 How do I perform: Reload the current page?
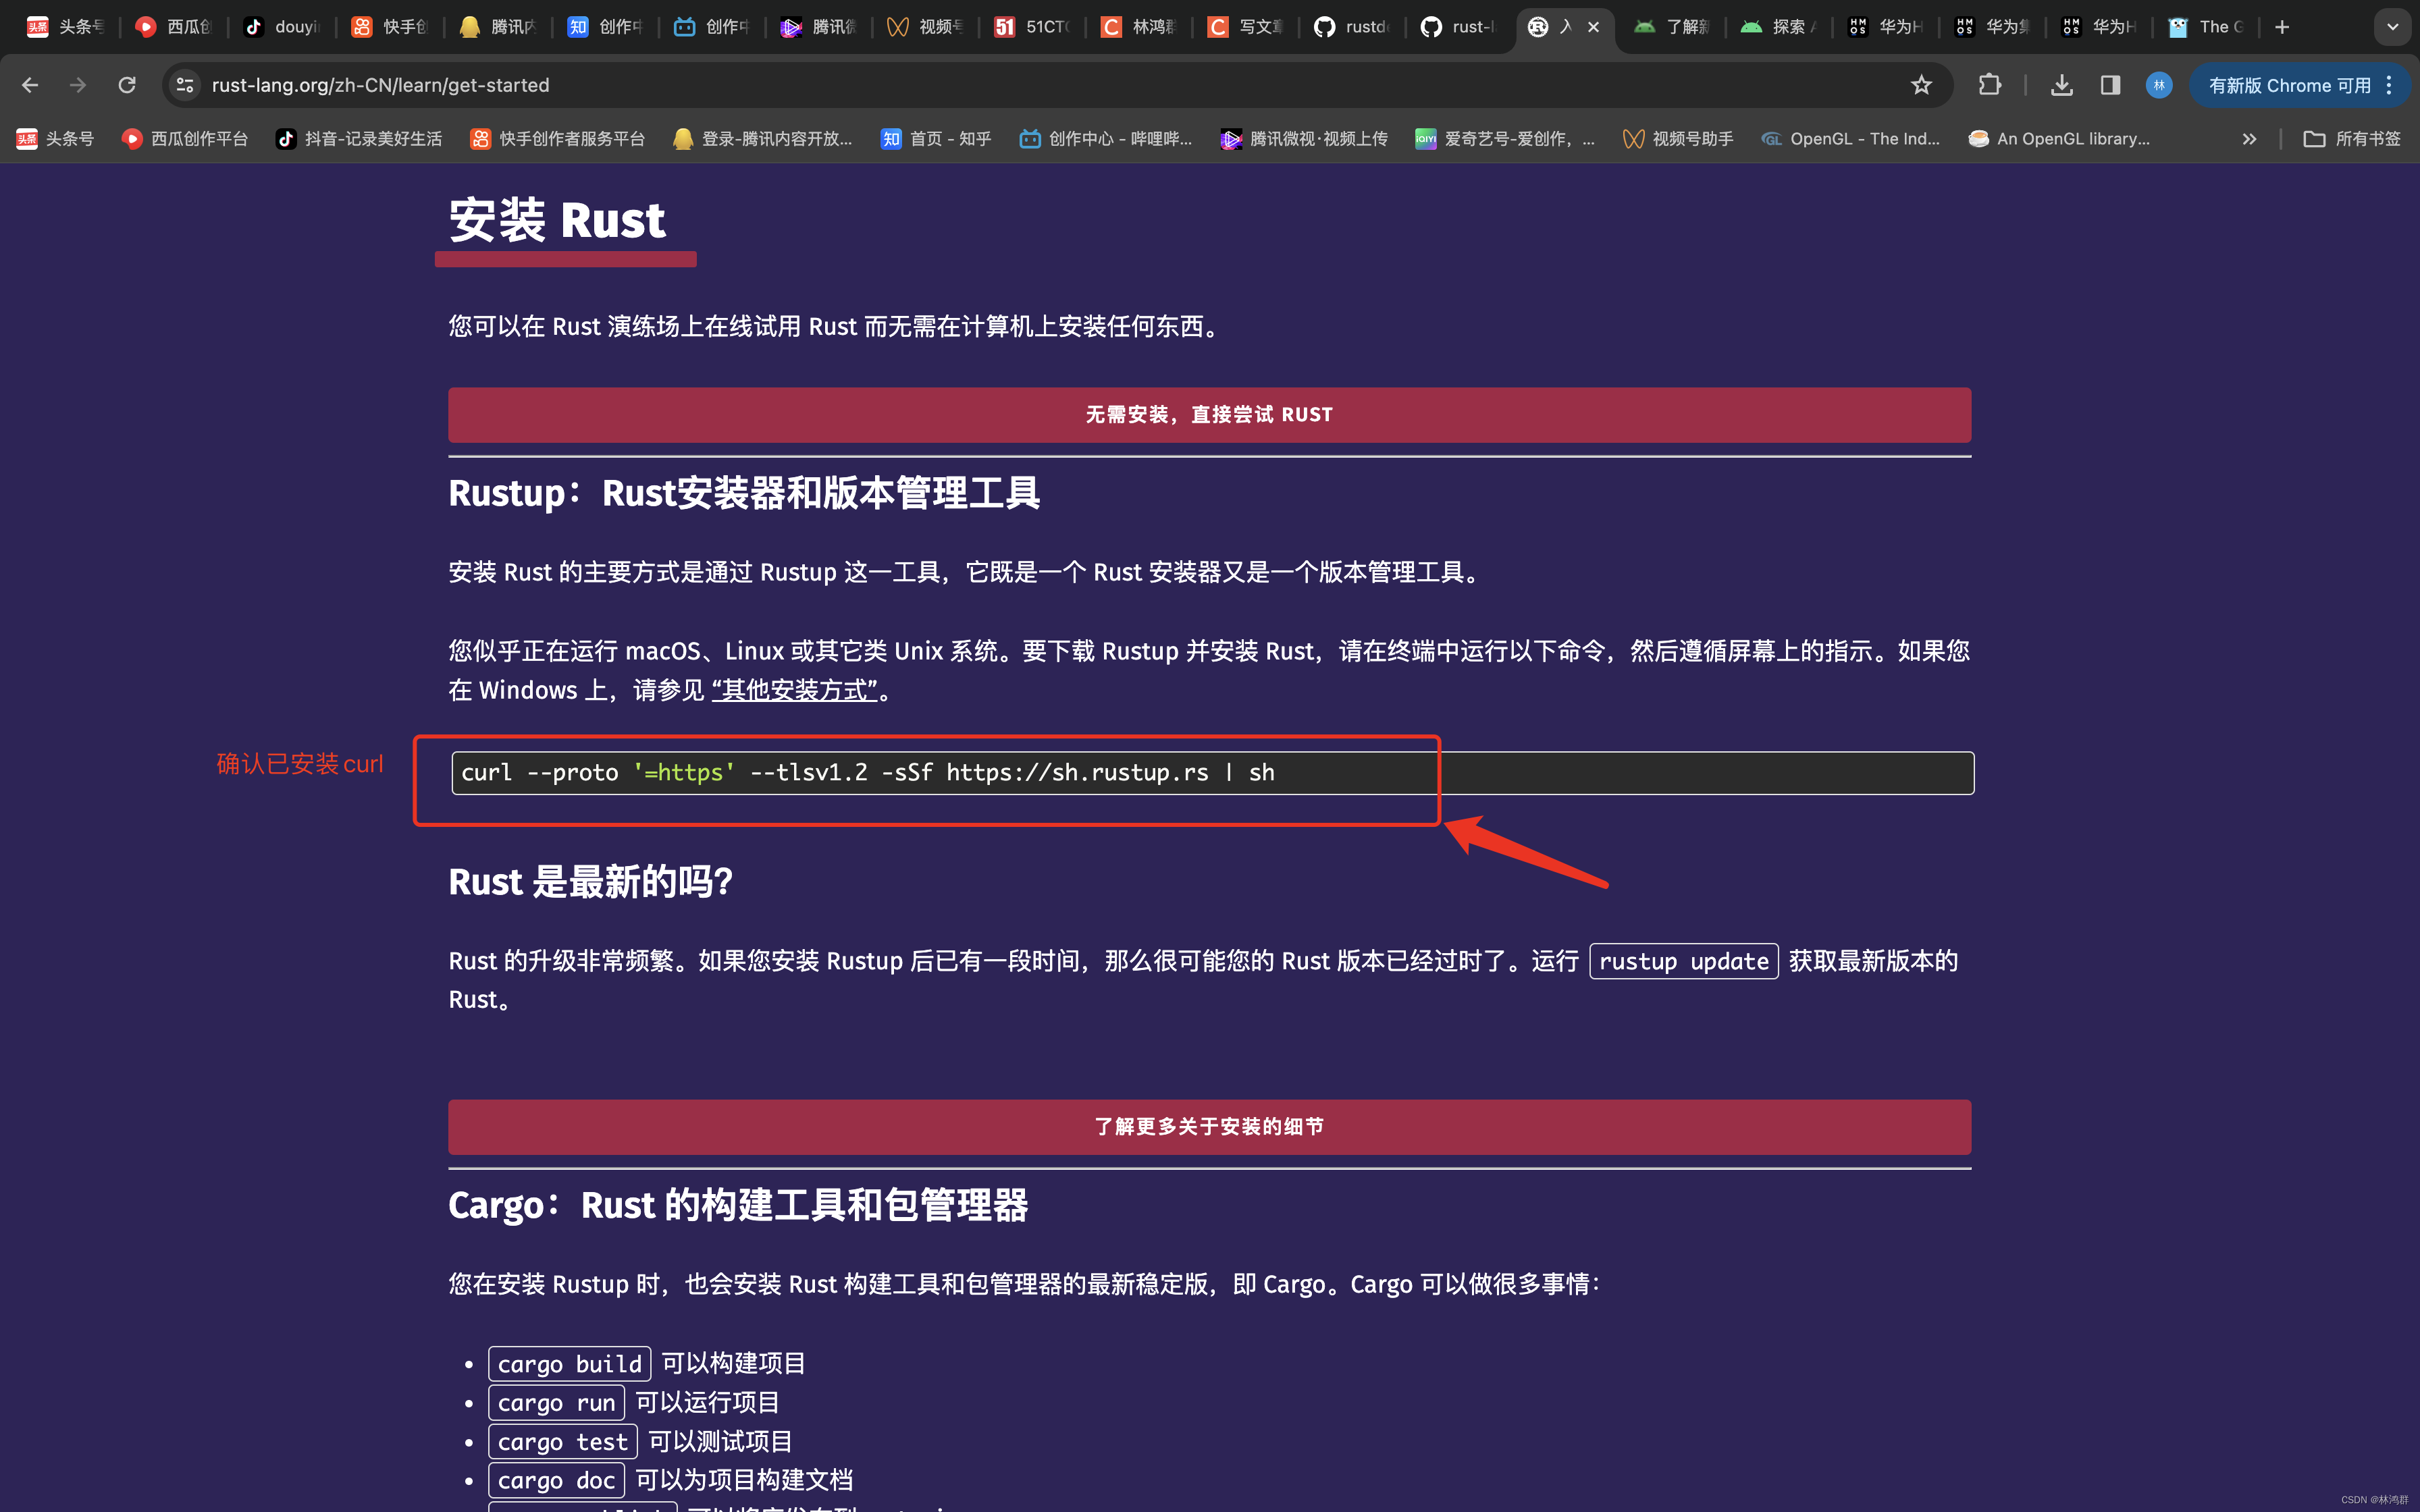pyautogui.click(x=127, y=85)
